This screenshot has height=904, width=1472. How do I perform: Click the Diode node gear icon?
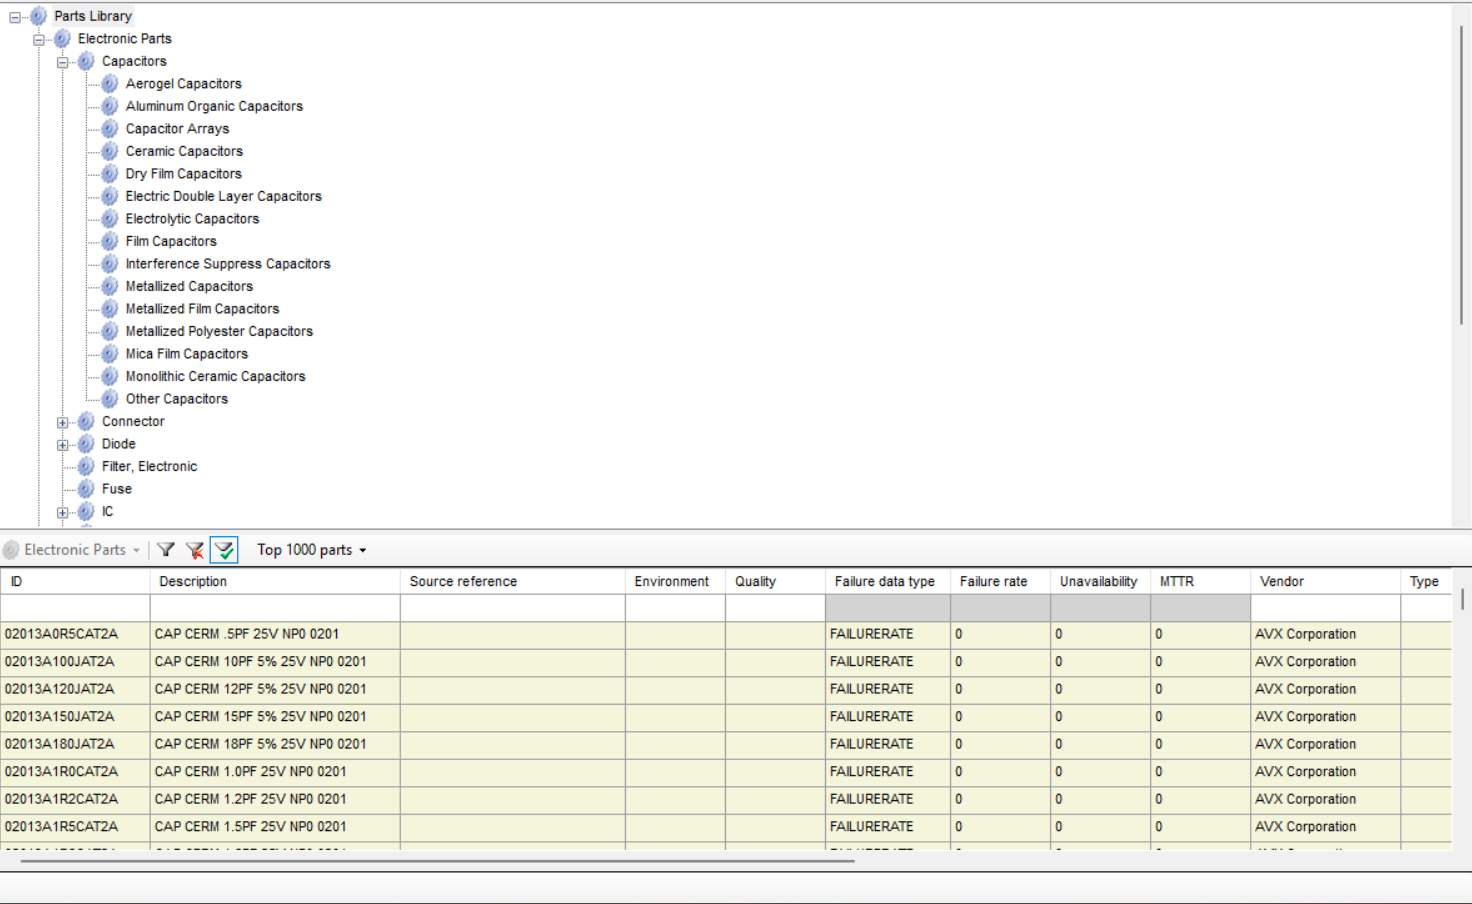coord(86,444)
